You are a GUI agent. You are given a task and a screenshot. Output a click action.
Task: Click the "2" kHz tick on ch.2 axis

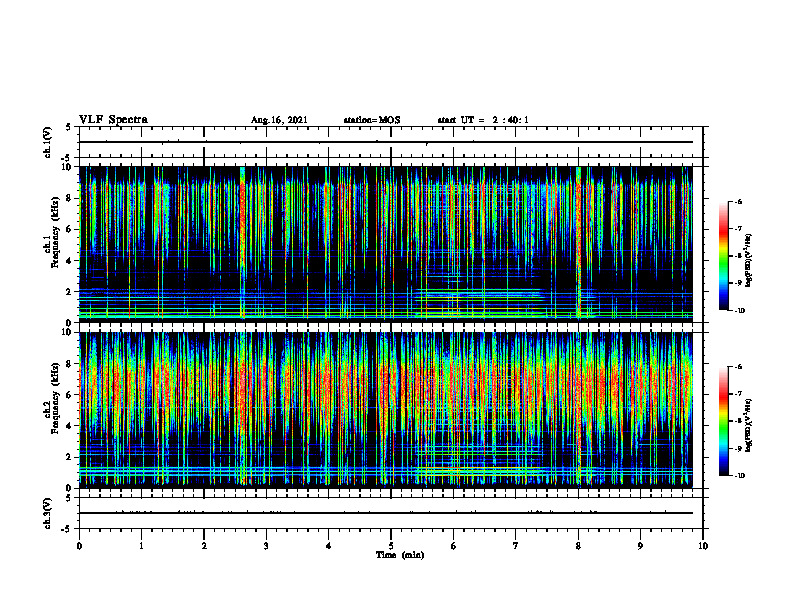coord(70,457)
